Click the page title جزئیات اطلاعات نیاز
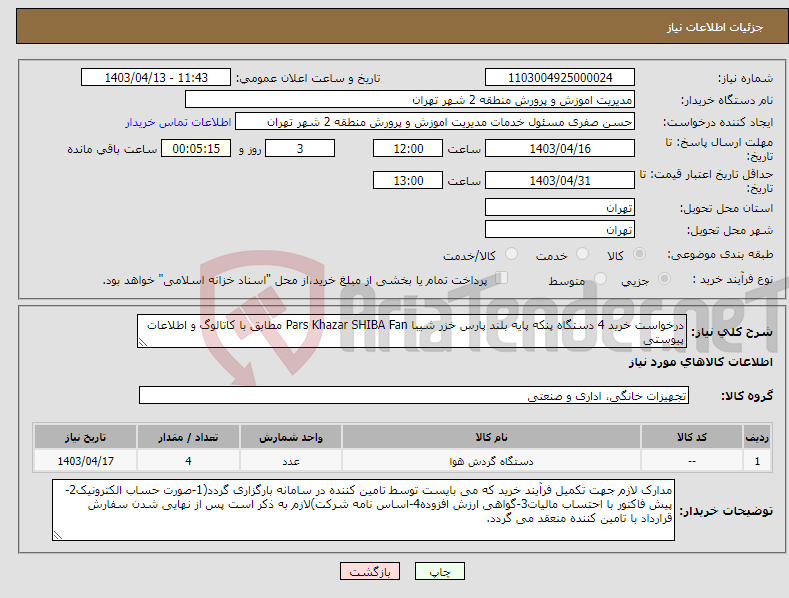The image size is (789, 598). pos(715,27)
